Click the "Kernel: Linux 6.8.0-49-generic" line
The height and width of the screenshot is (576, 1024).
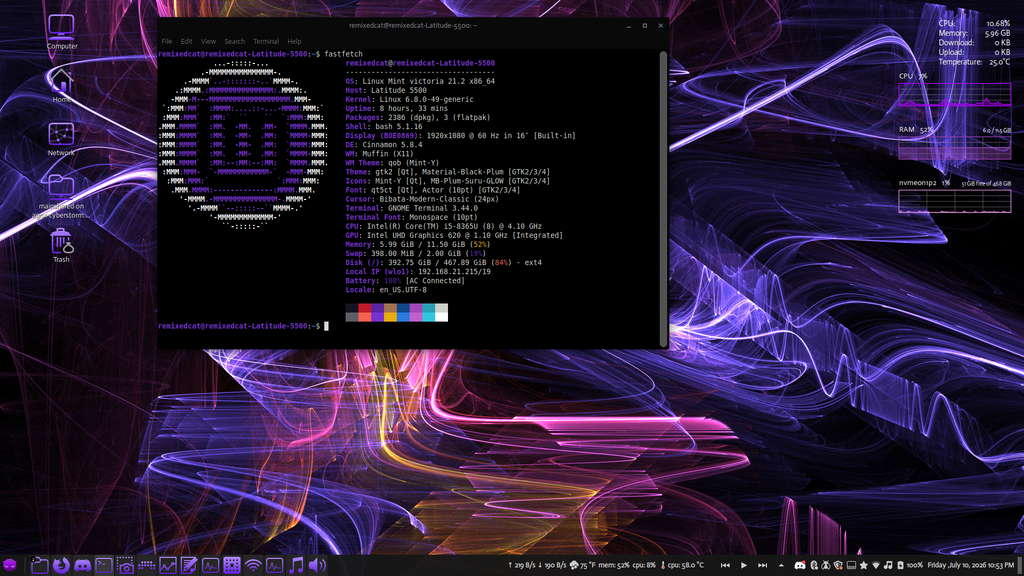pyautogui.click(x=409, y=99)
